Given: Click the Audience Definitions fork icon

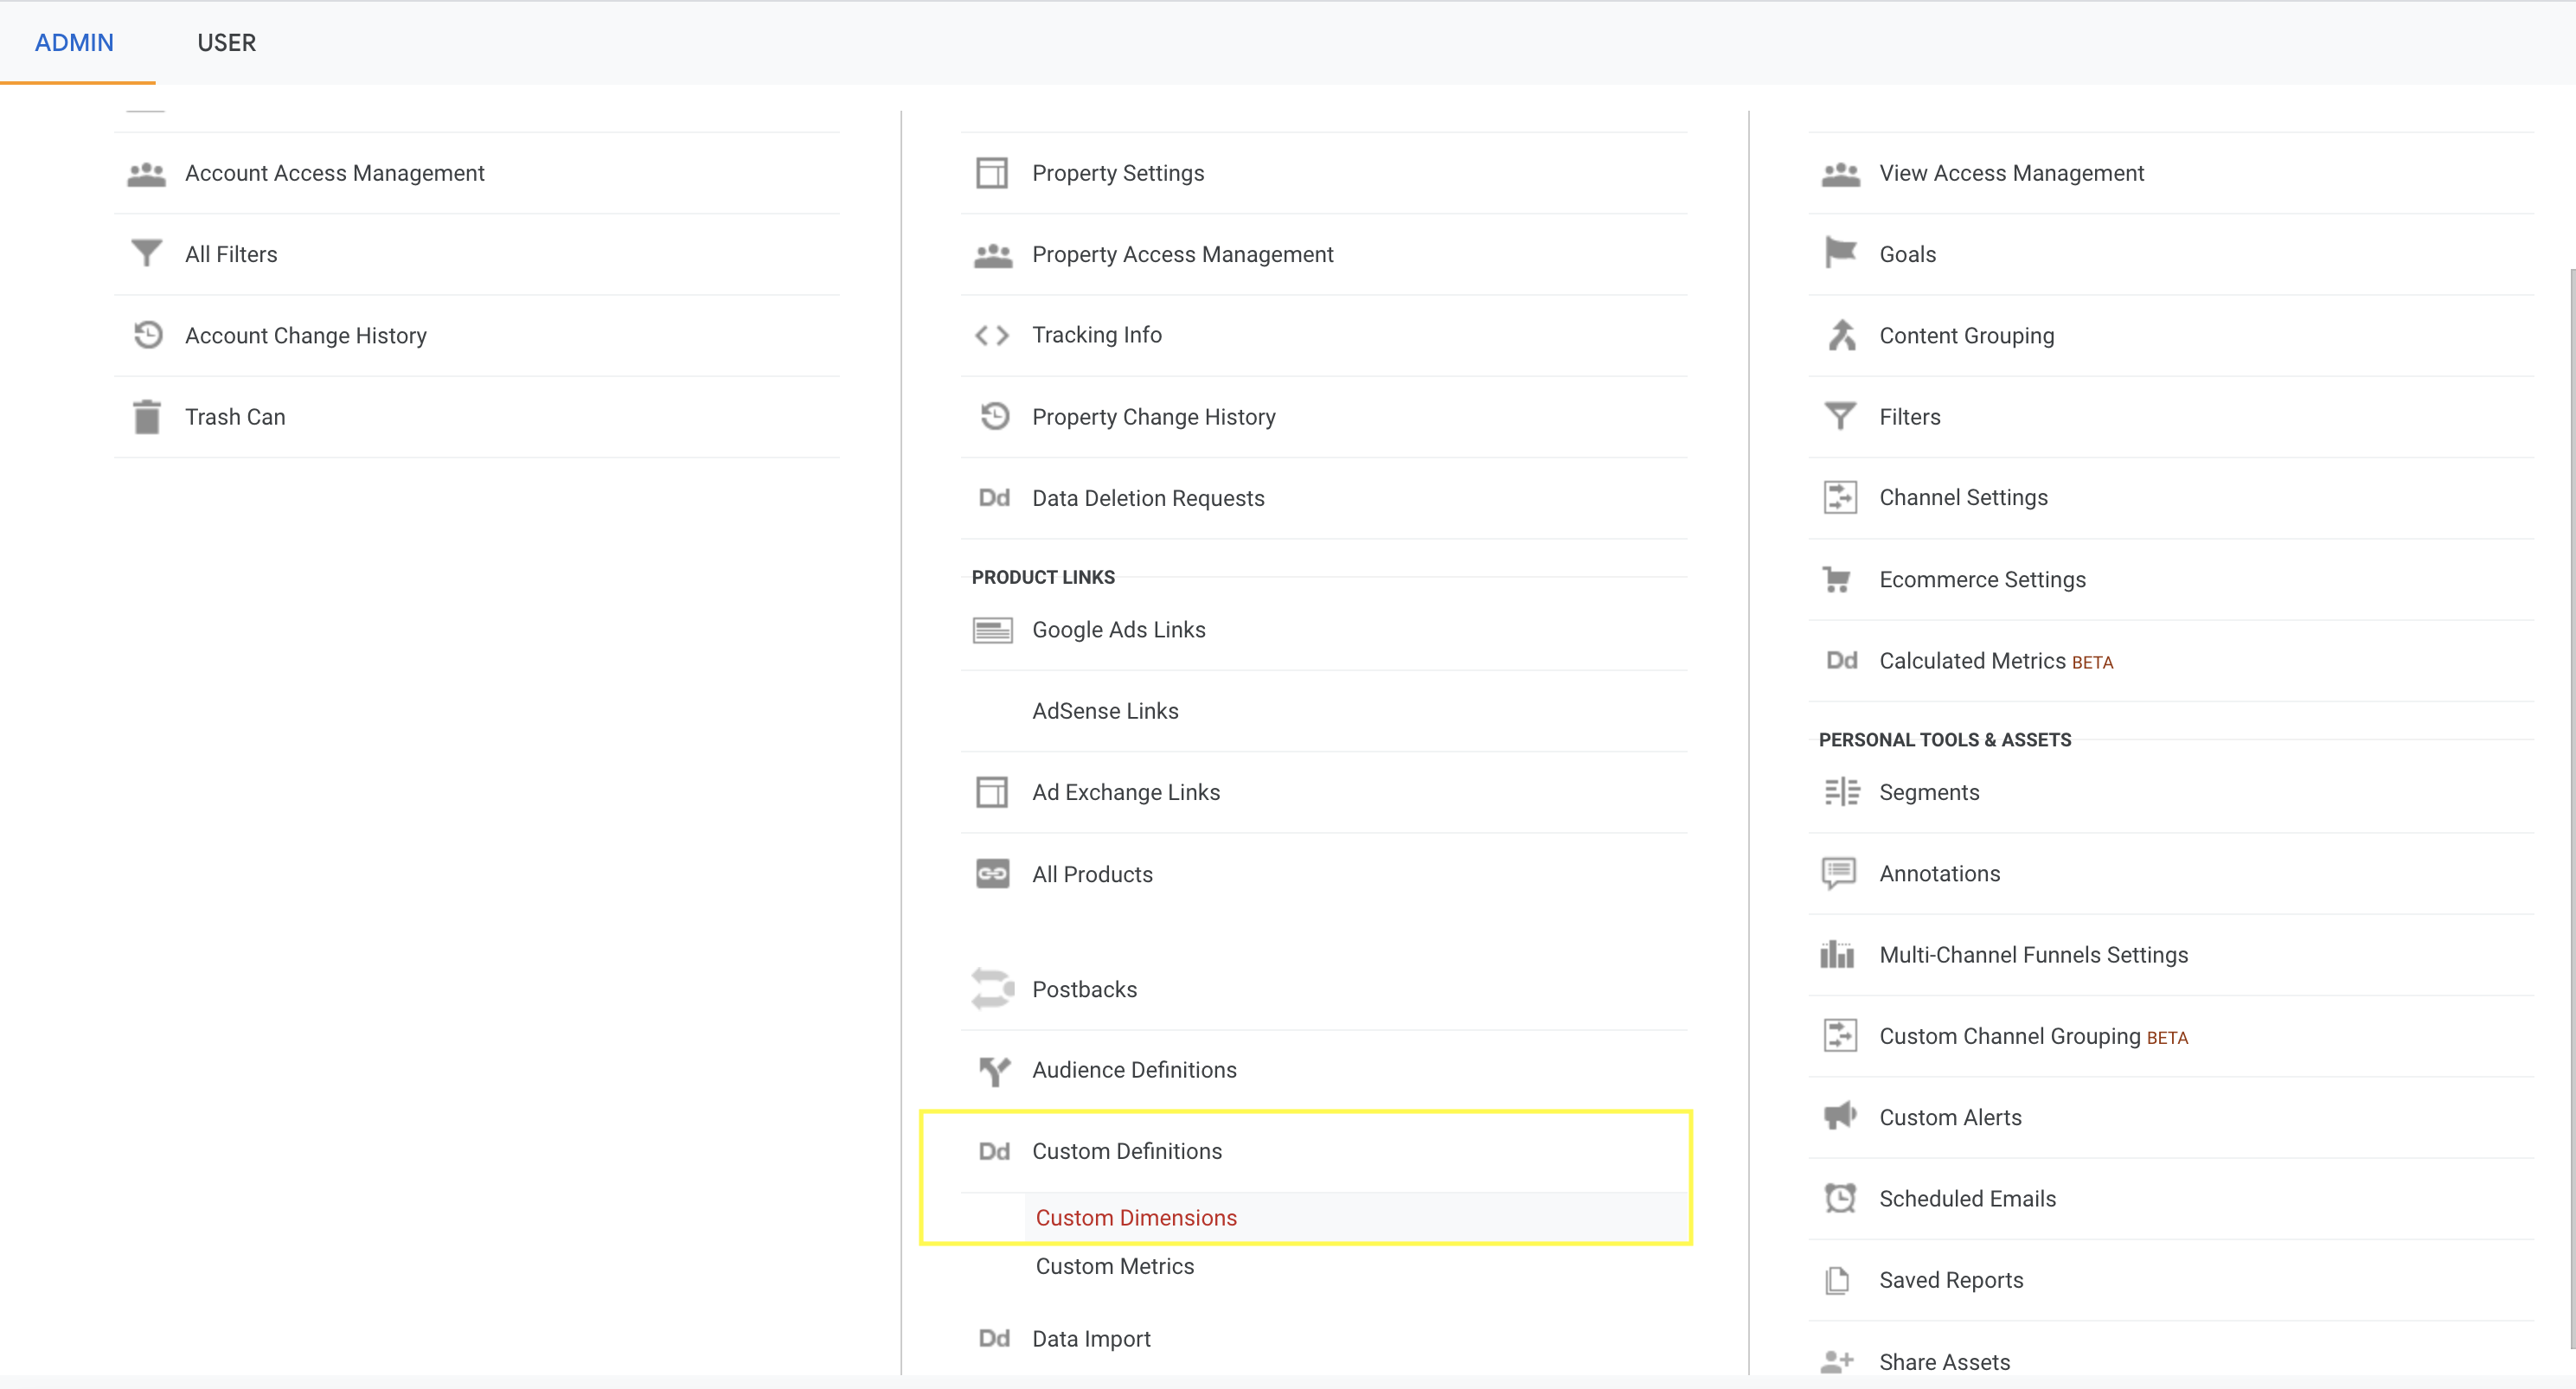Looking at the screenshot, I should point(994,1071).
